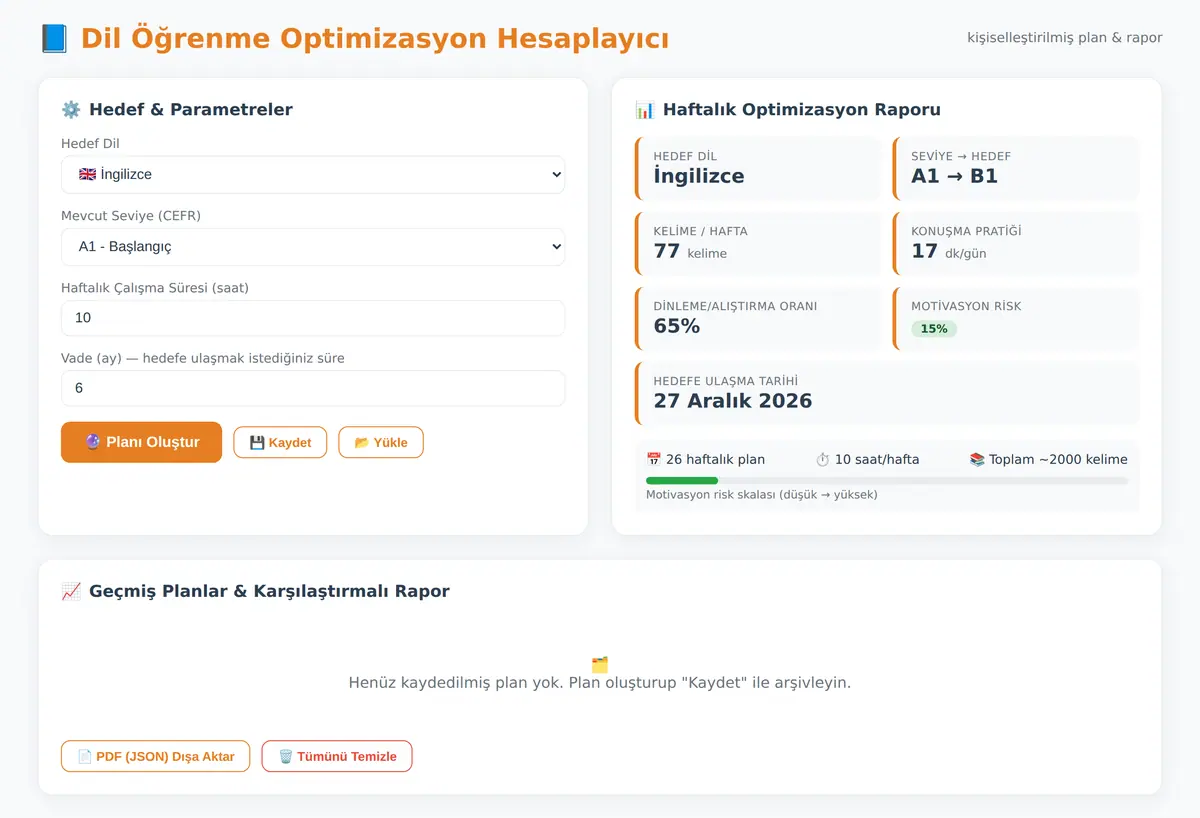Click the Dinleme/Alıştırma Oranı value 65%
Screen dimensions: 1200x818
point(677,326)
